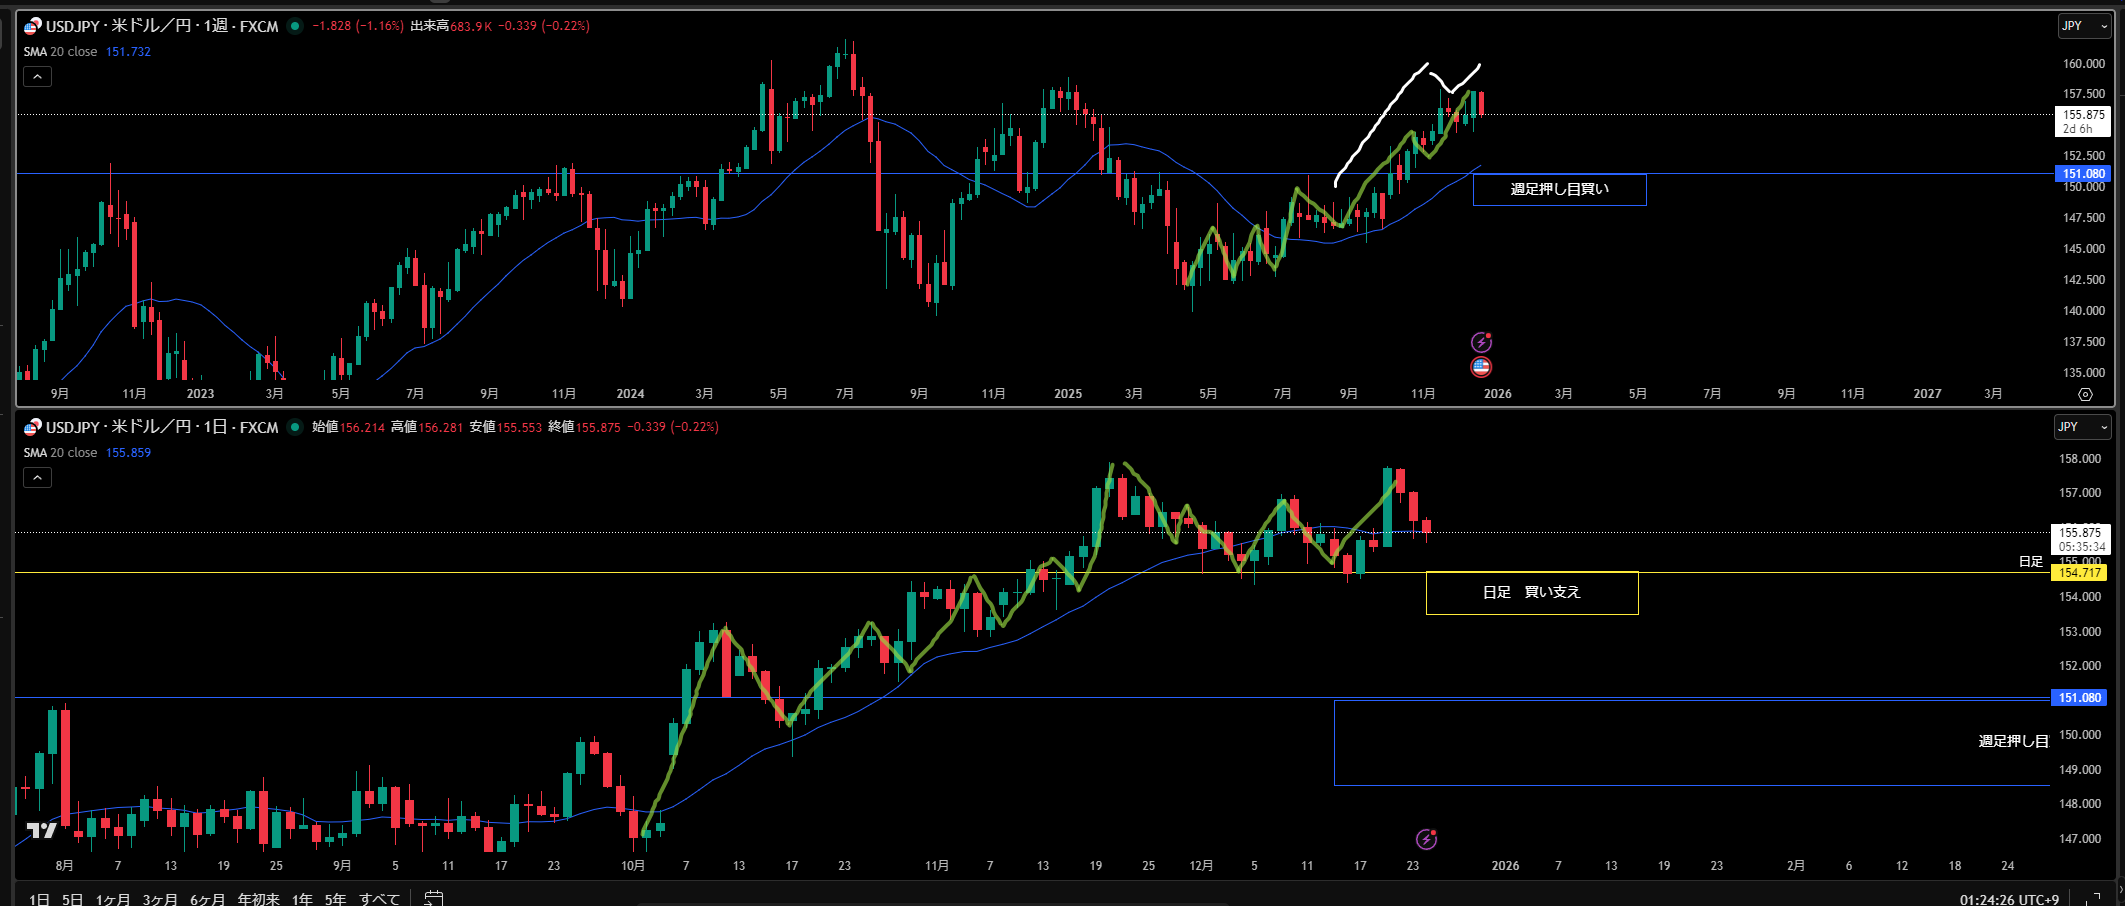Open the JPY currency dropdown on daily chart
Image resolution: width=2125 pixels, height=906 pixels.
click(2082, 427)
